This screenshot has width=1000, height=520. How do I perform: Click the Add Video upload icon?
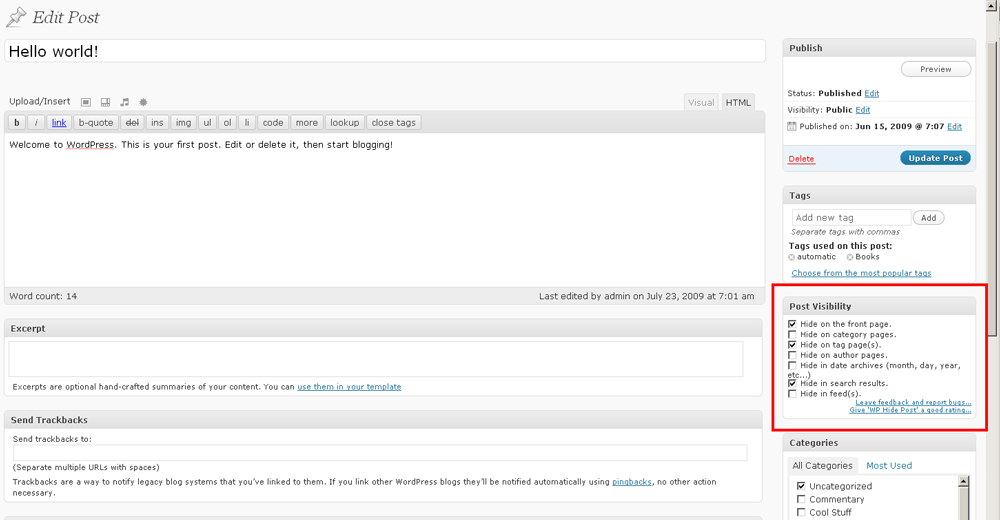pyautogui.click(x=105, y=102)
